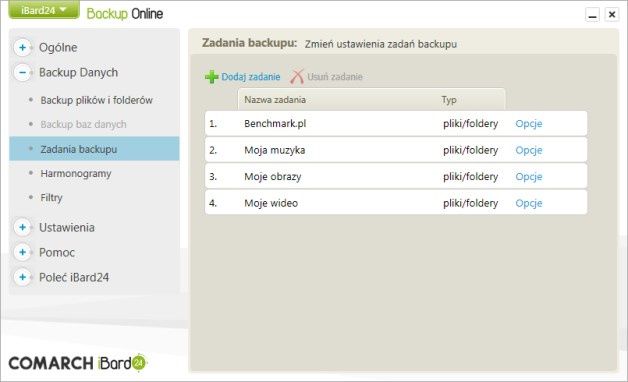Open the iBard24 dropdown menu
Viewport: 628px width, 382px height.
(x=44, y=10)
